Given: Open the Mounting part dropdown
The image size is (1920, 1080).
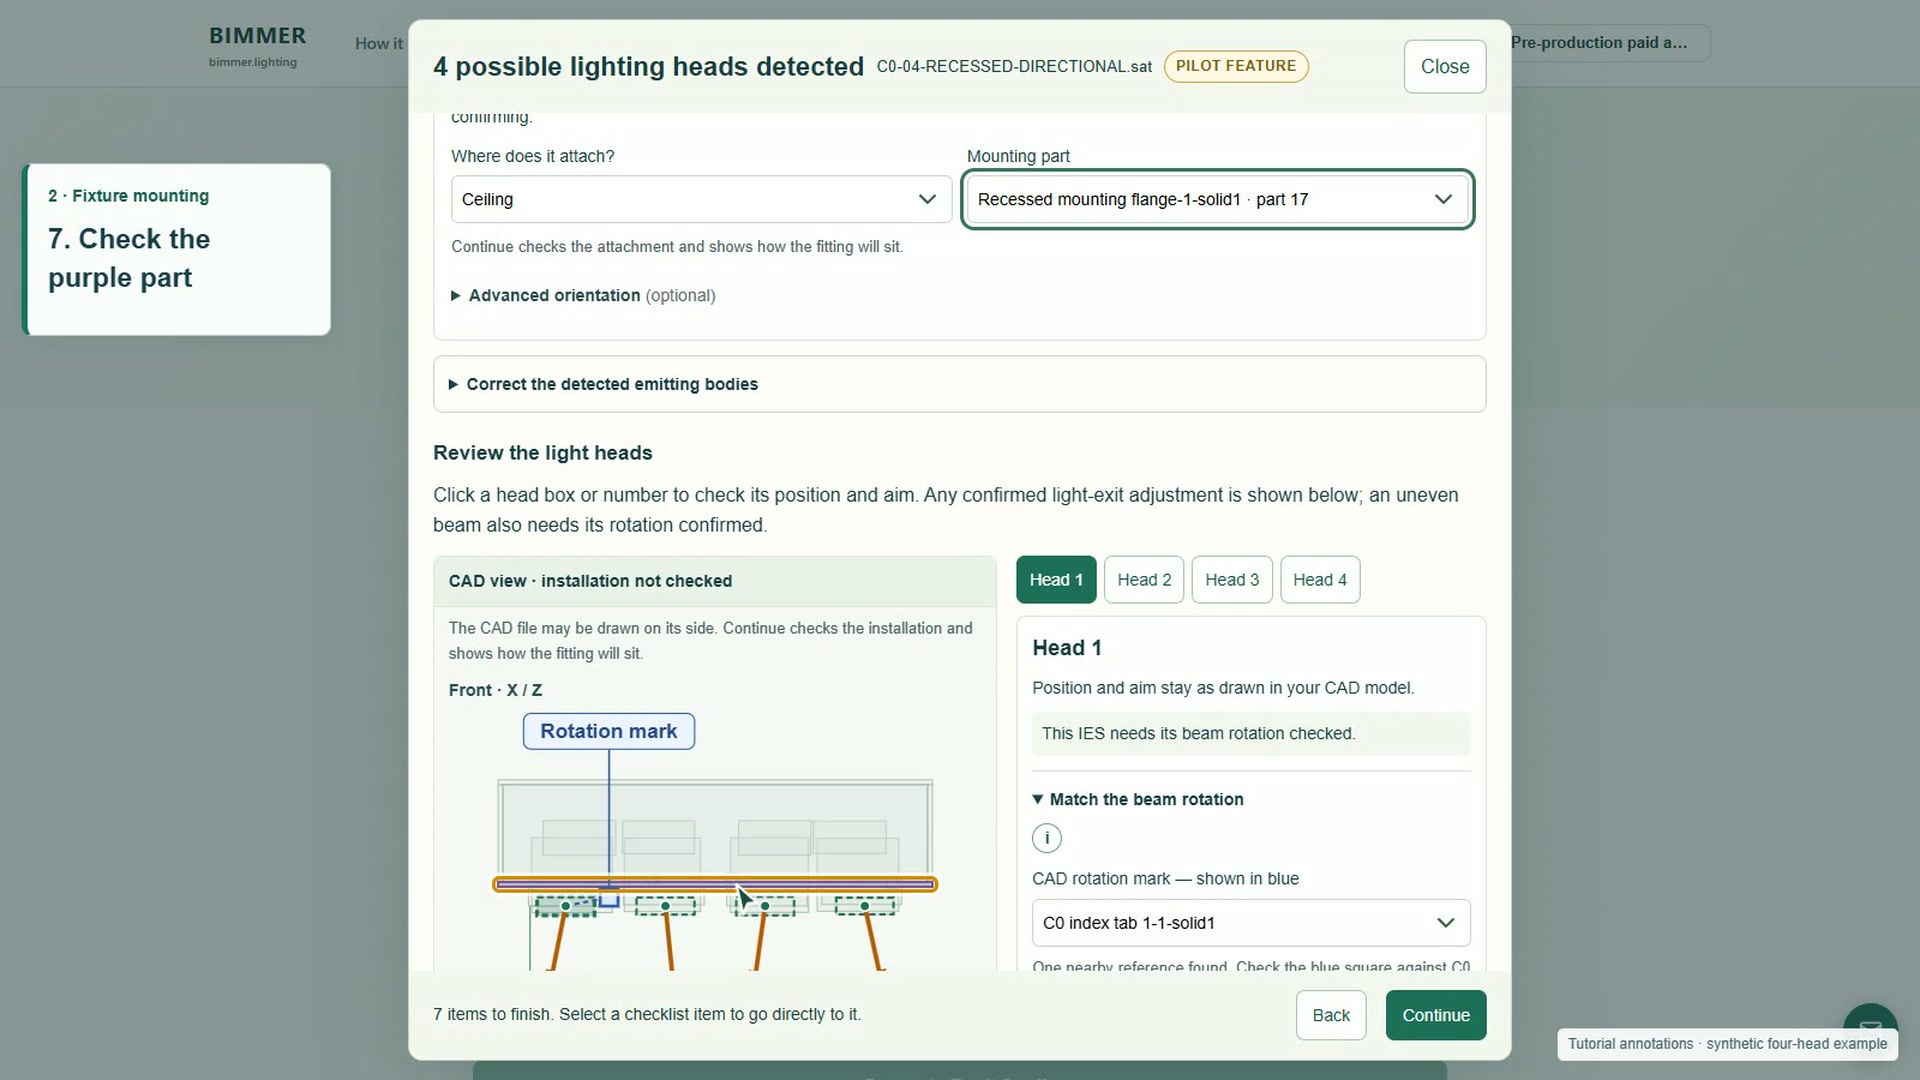Looking at the screenshot, I should 1217,199.
